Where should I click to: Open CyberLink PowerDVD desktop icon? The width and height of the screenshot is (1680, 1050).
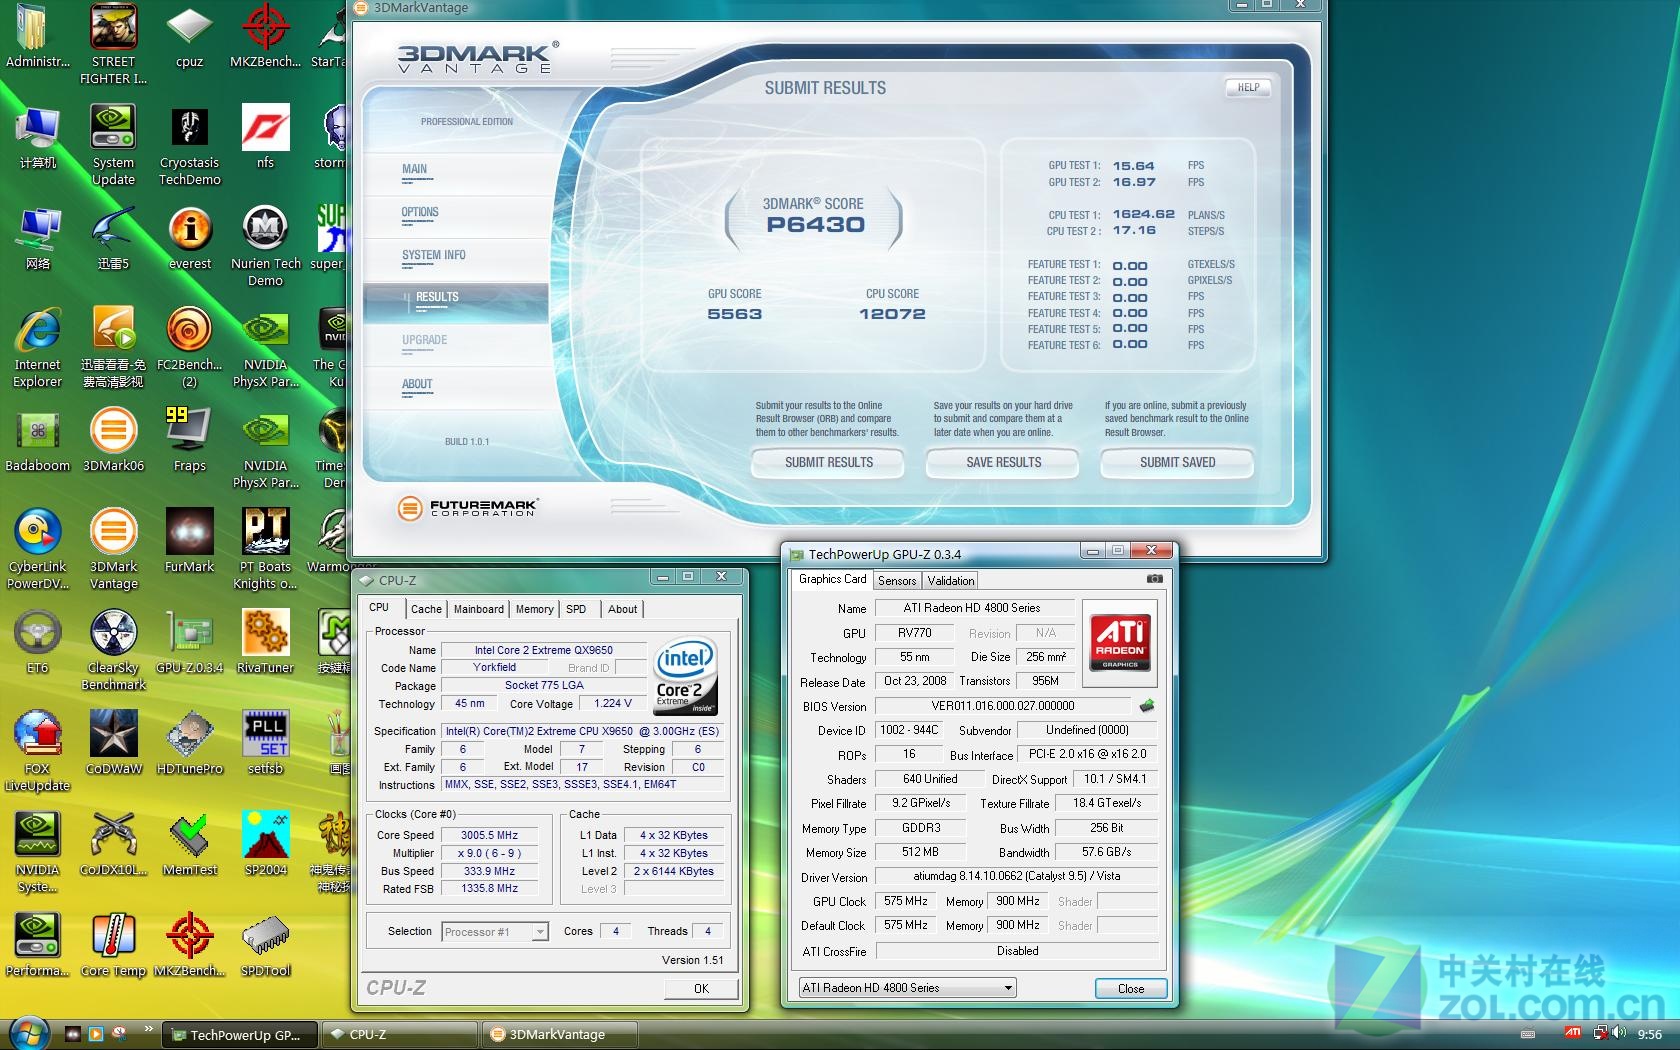click(37, 550)
